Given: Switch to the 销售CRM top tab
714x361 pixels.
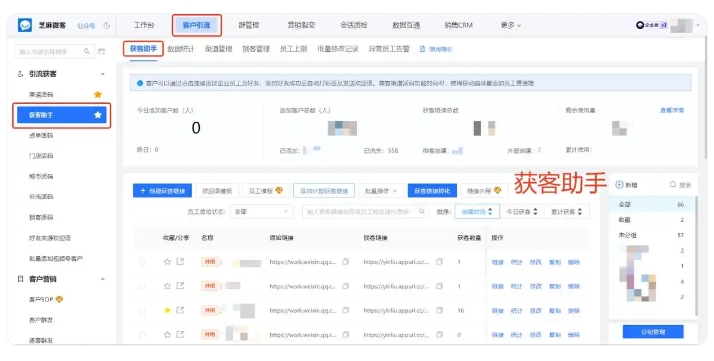Looking at the screenshot, I should [459, 25].
